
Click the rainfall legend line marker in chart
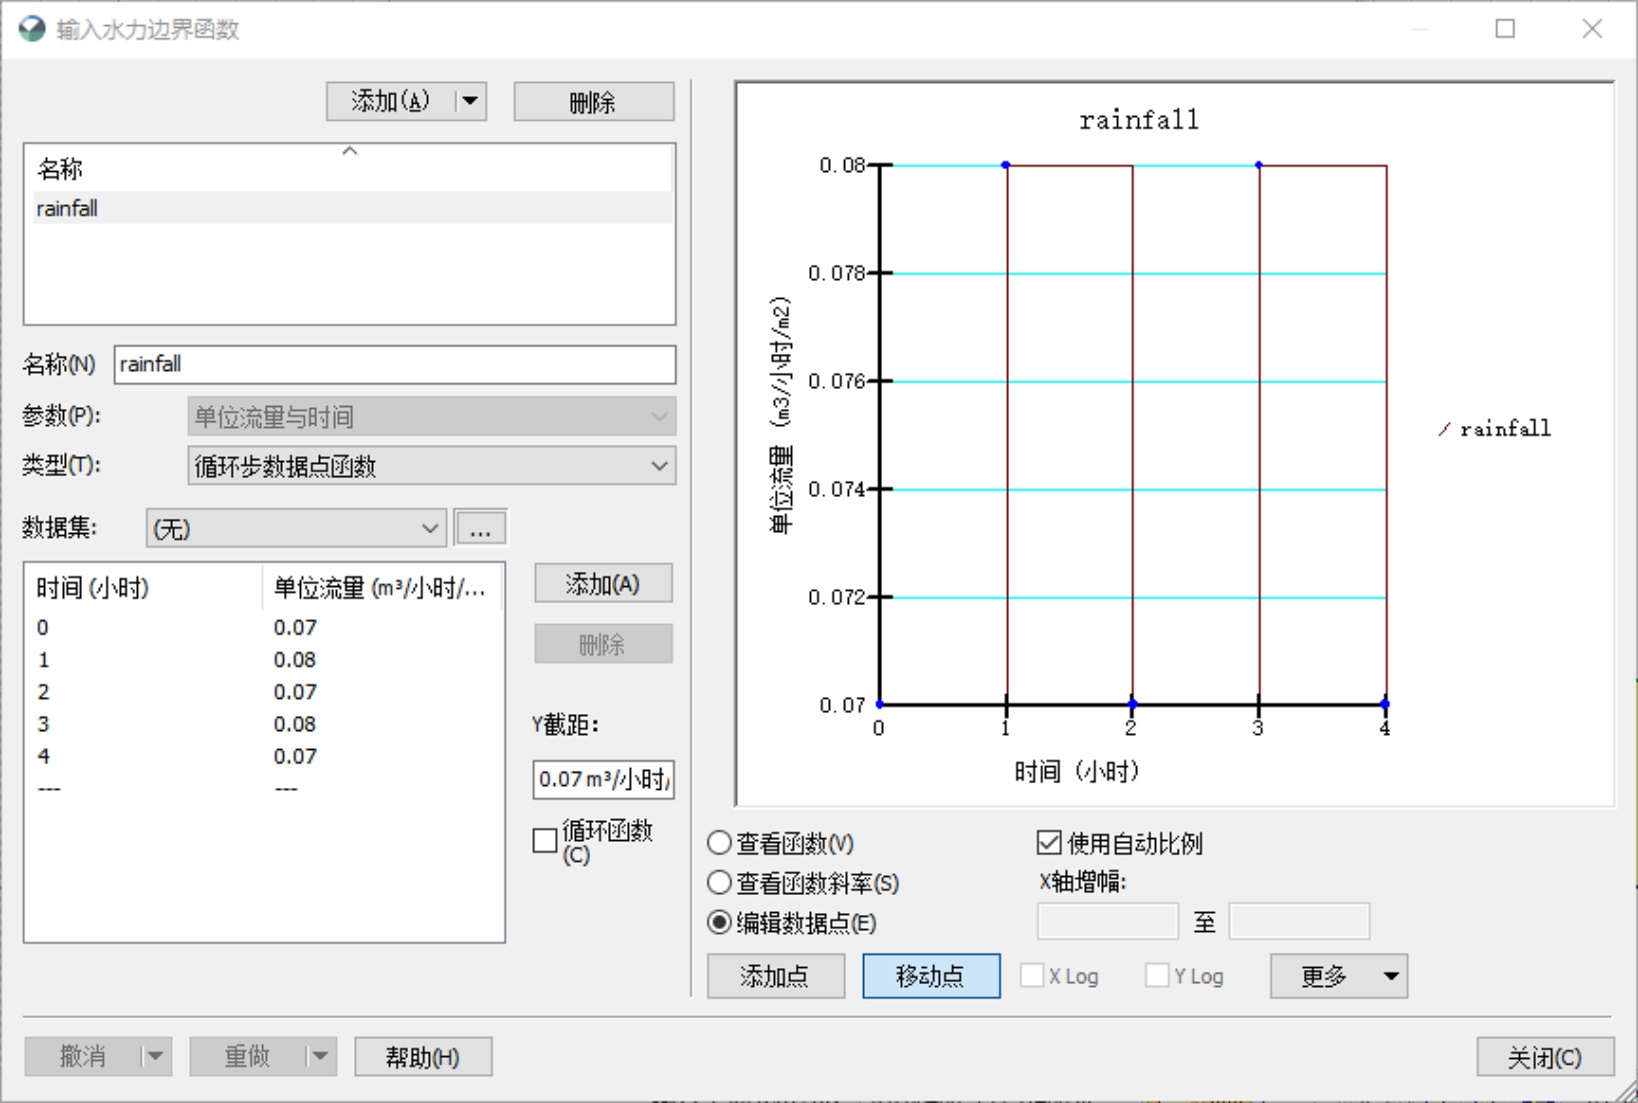1444,429
